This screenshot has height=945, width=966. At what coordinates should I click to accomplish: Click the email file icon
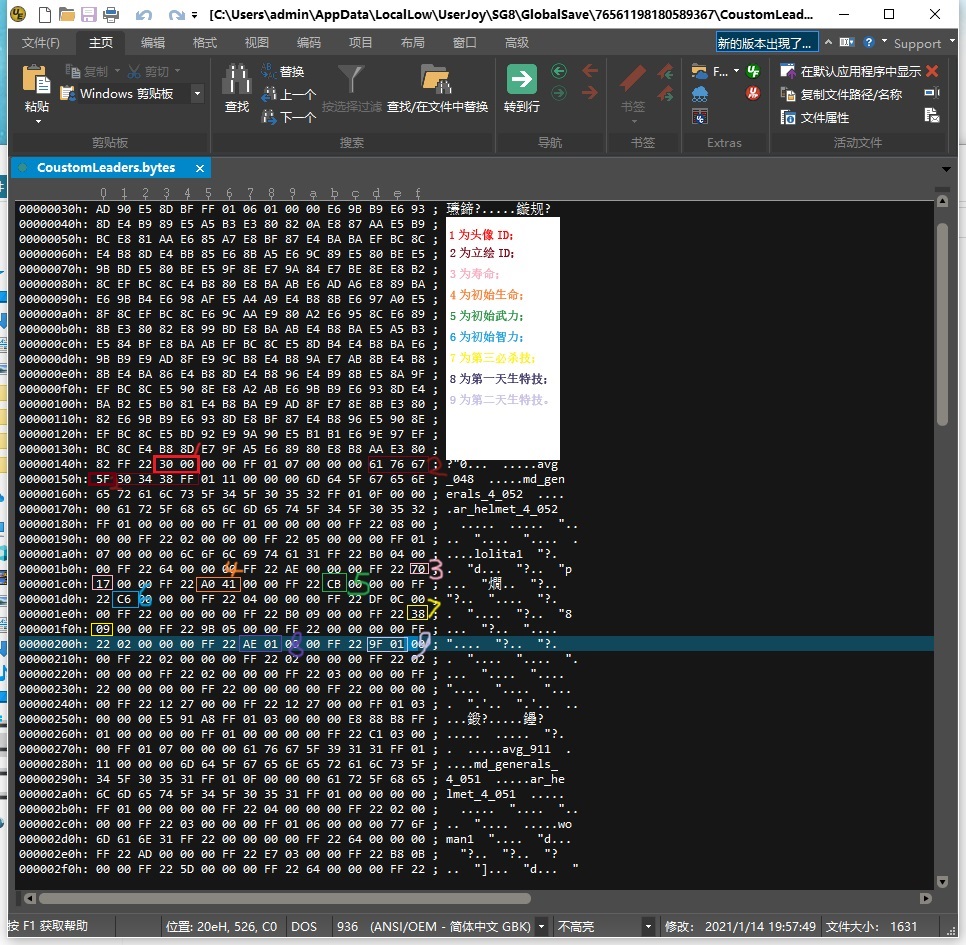pos(932,115)
